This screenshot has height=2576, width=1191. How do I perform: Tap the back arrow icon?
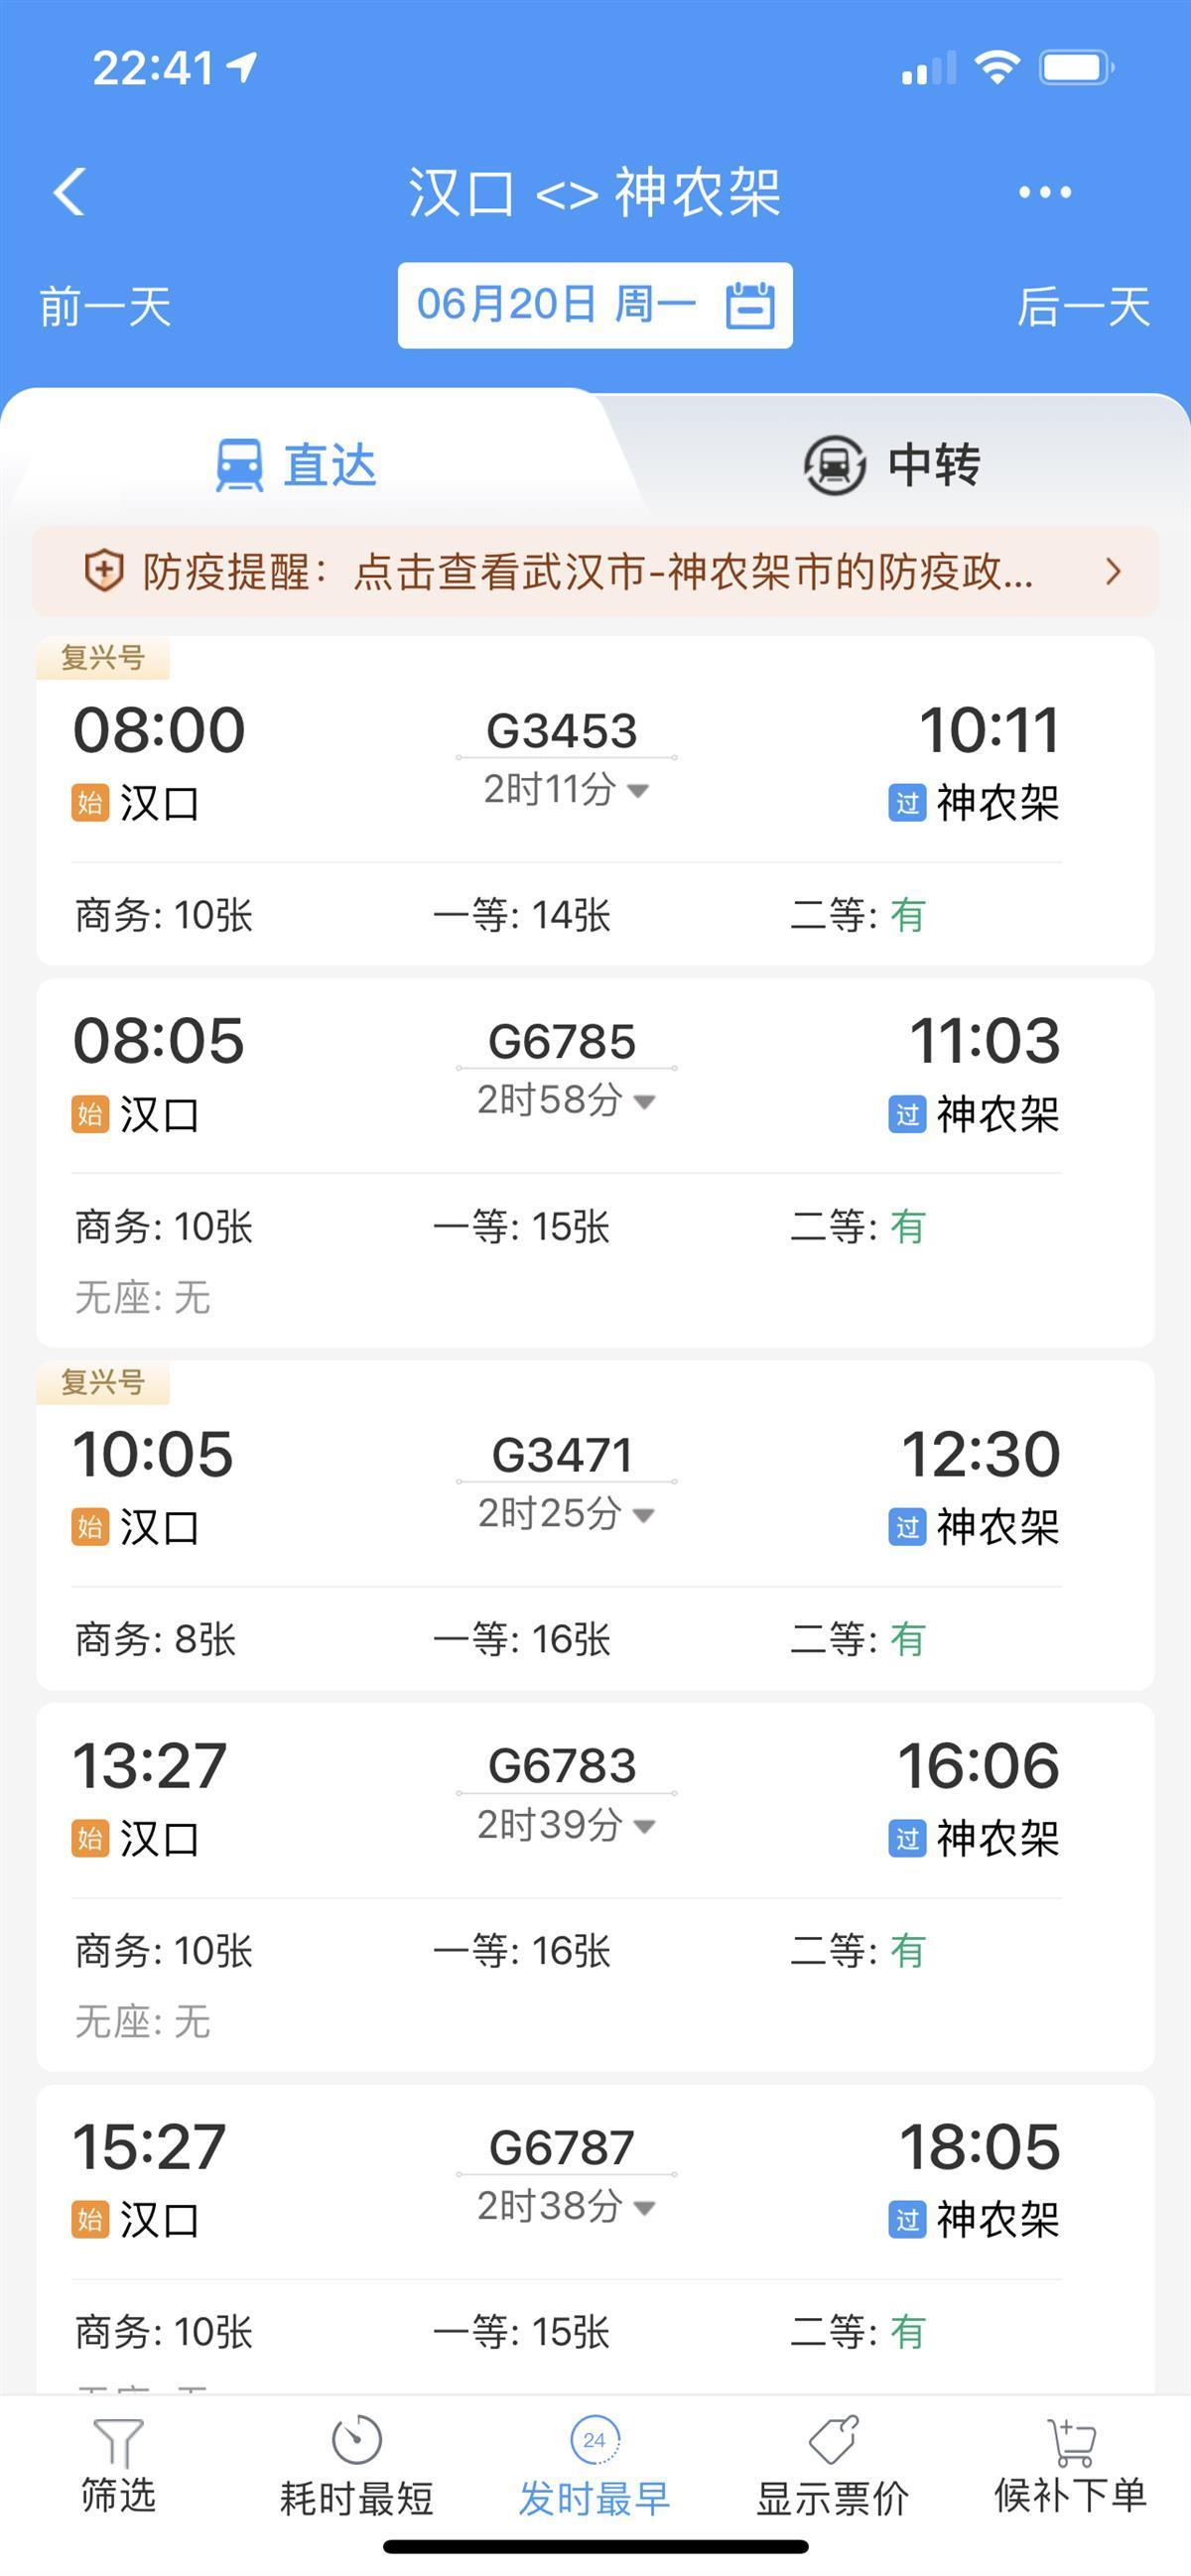(69, 191)
